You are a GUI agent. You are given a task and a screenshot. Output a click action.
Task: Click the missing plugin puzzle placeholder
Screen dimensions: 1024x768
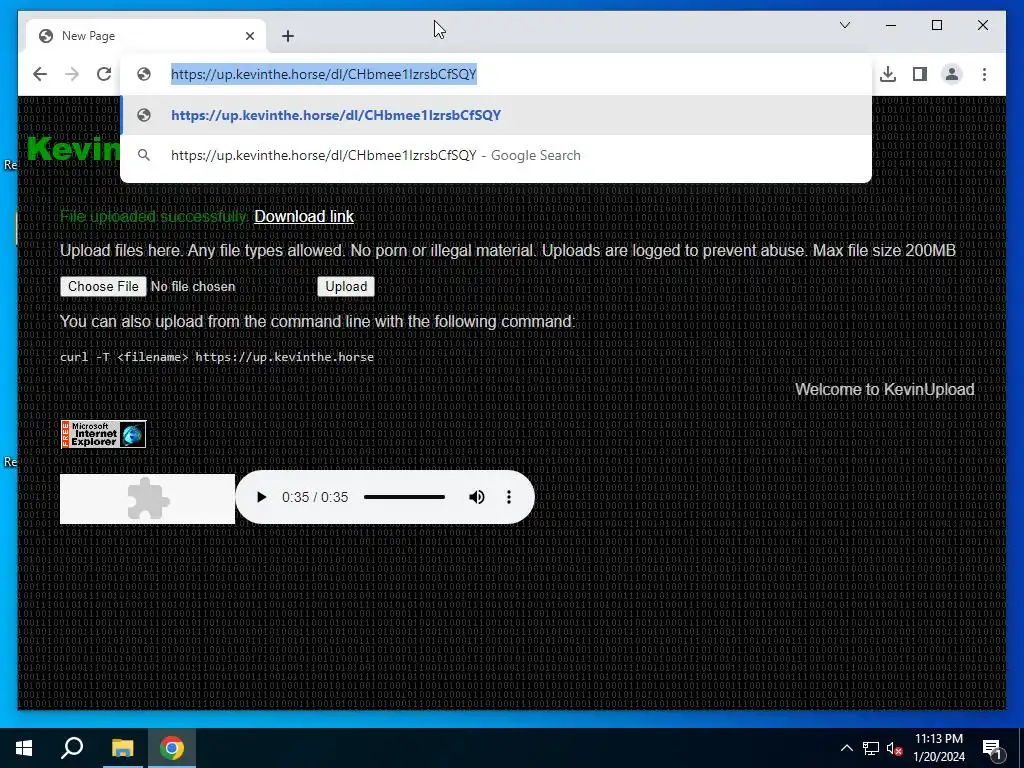pyautogui.click(x=148, y=499)
